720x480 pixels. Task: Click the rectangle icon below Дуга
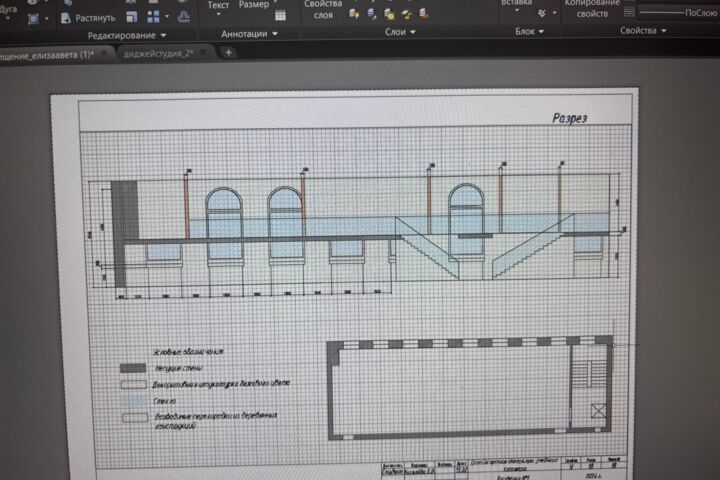pos(33,19)
